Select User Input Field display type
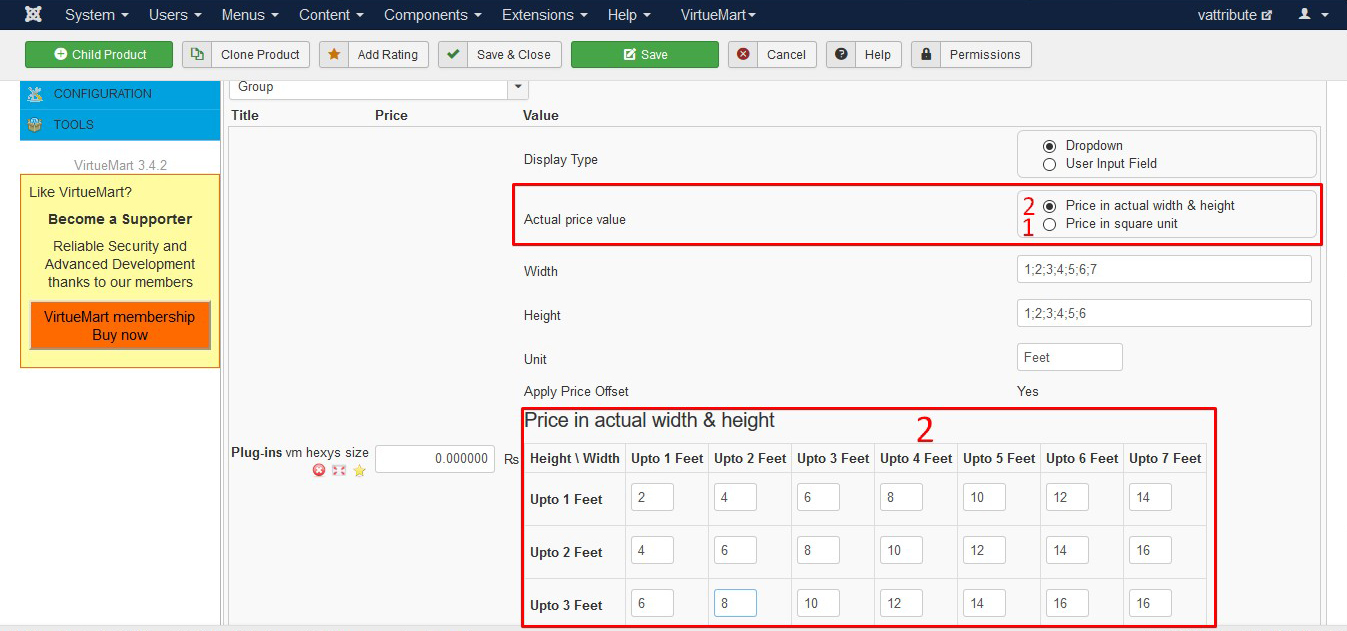This screenshot has width=1347, height=631. [x=1049, y=164]
